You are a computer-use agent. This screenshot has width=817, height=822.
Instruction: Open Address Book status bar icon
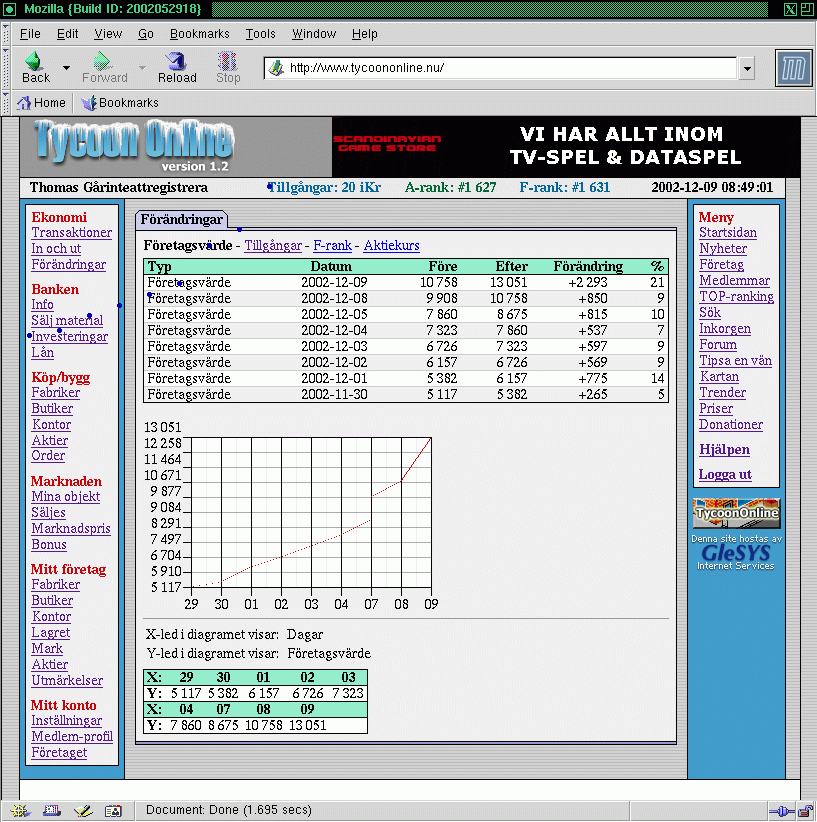(113, 811)
